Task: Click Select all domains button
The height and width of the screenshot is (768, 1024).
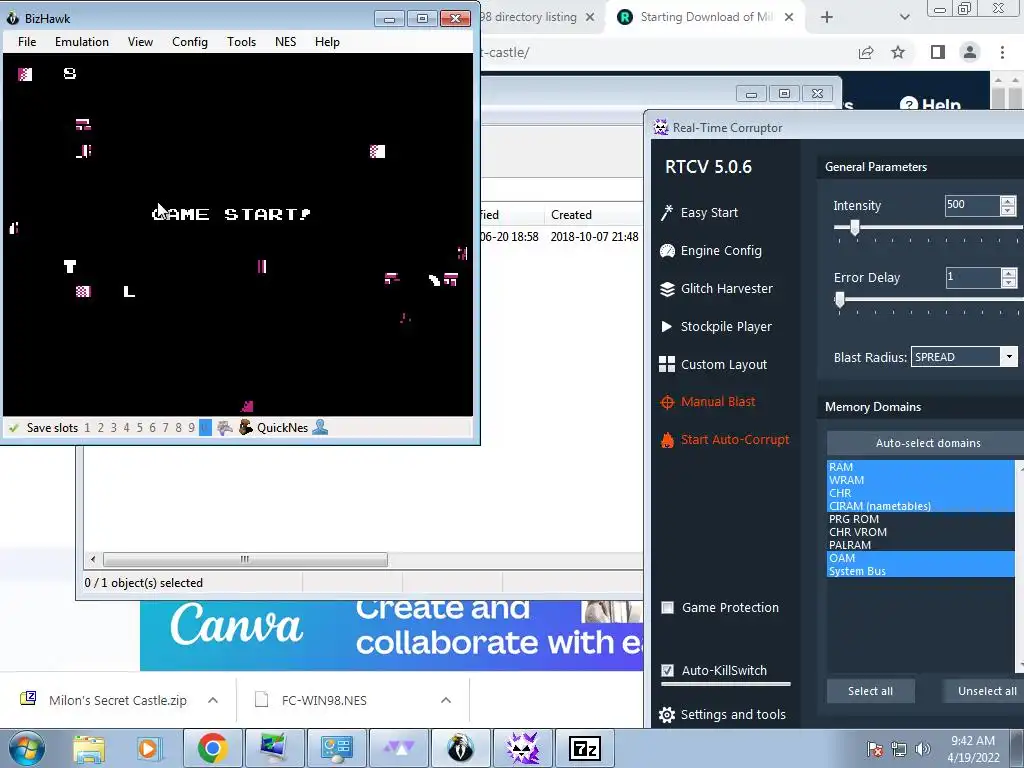Action: pos(870,691)
